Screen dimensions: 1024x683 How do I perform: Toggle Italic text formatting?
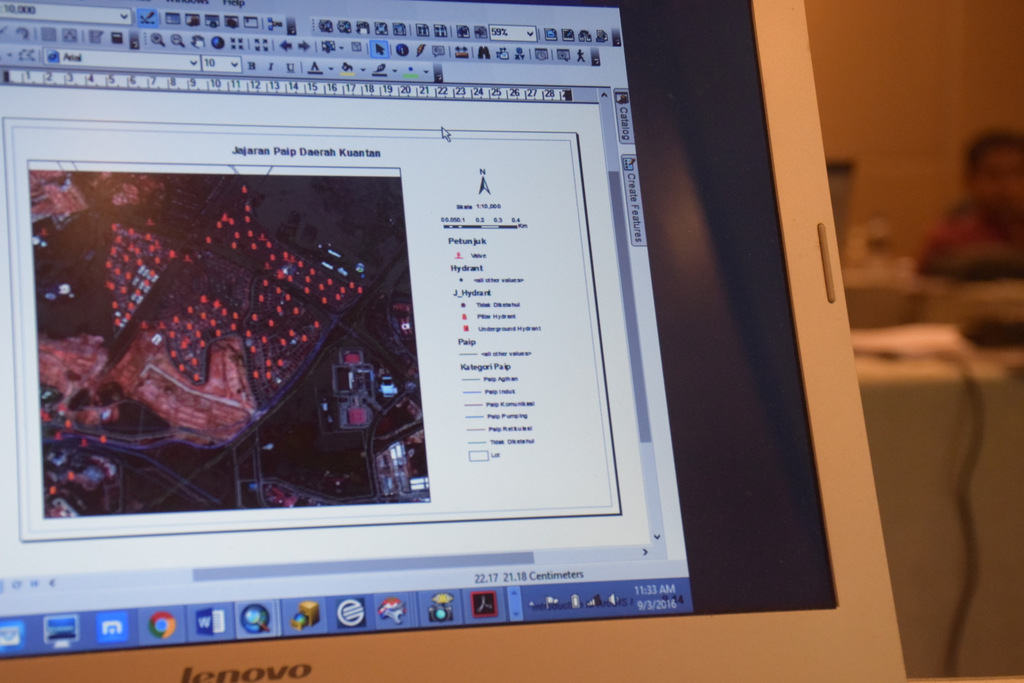coord(270,67)
